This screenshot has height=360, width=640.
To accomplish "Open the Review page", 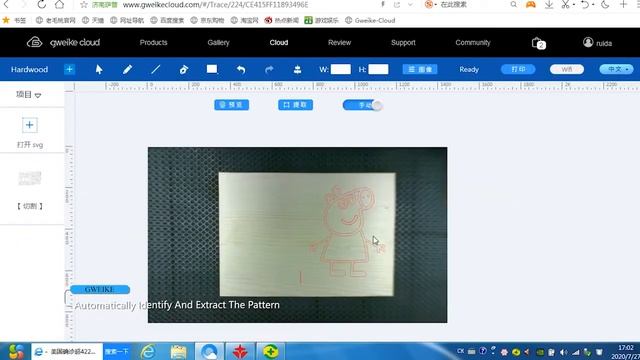I will tap(339, 42).
